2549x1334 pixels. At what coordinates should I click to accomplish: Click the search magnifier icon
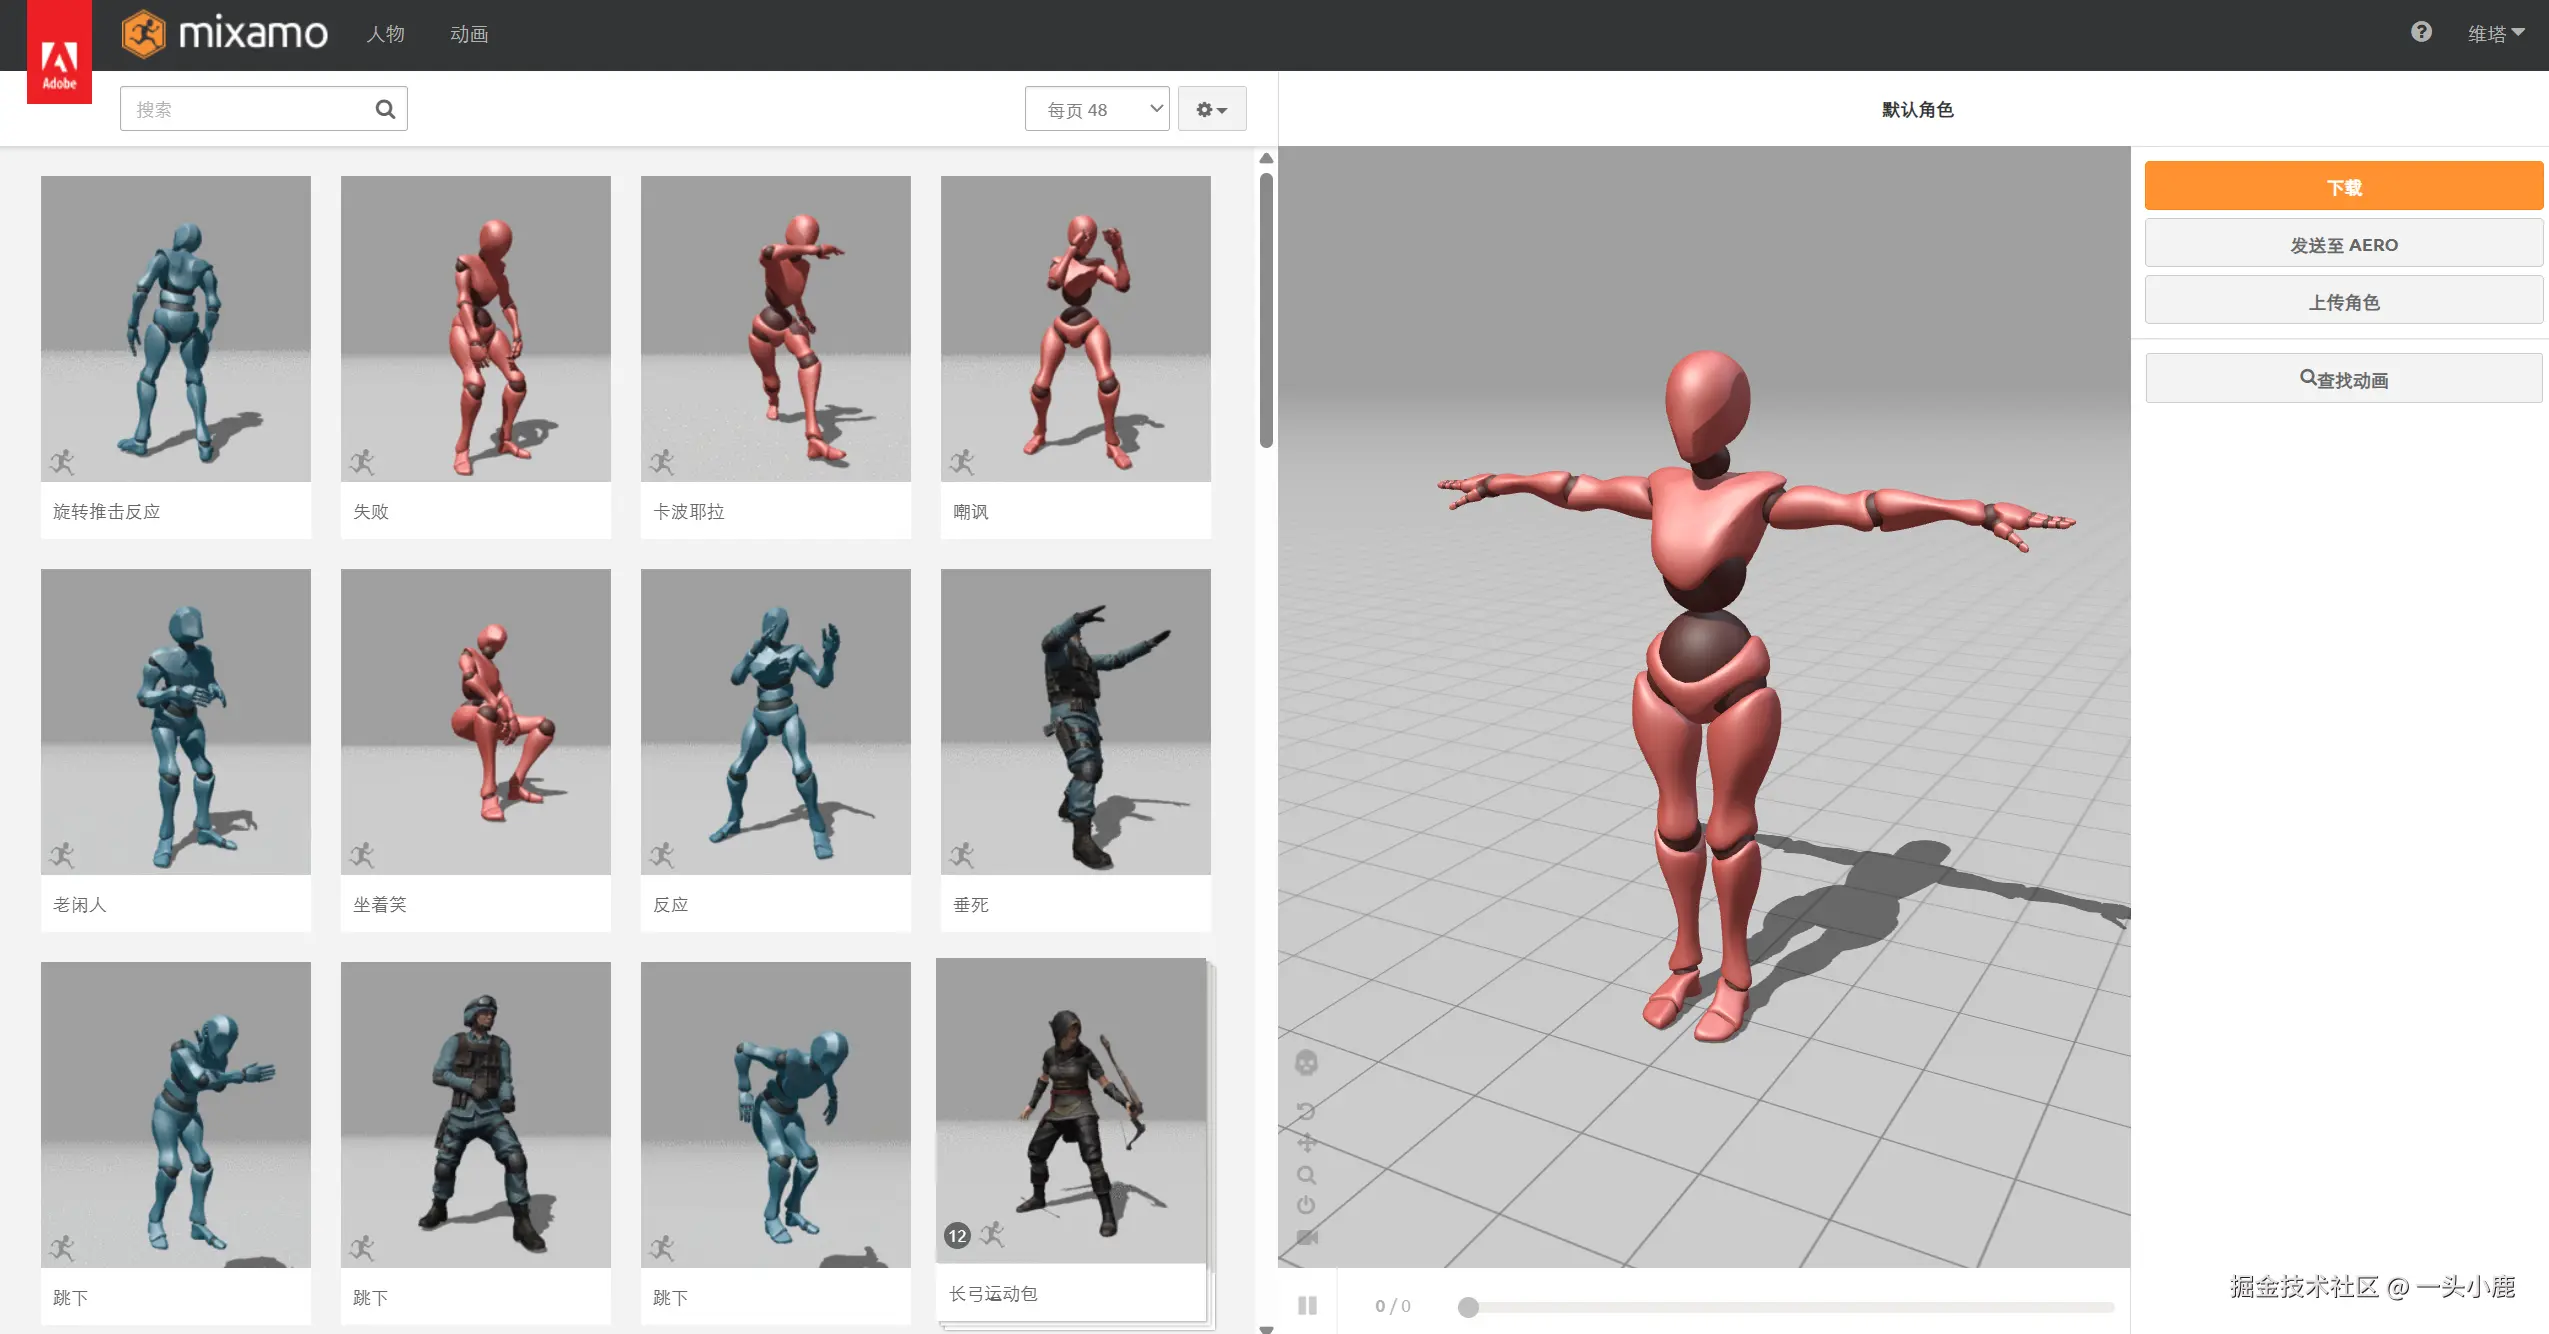pyautogui.click(x=385, y=109)
